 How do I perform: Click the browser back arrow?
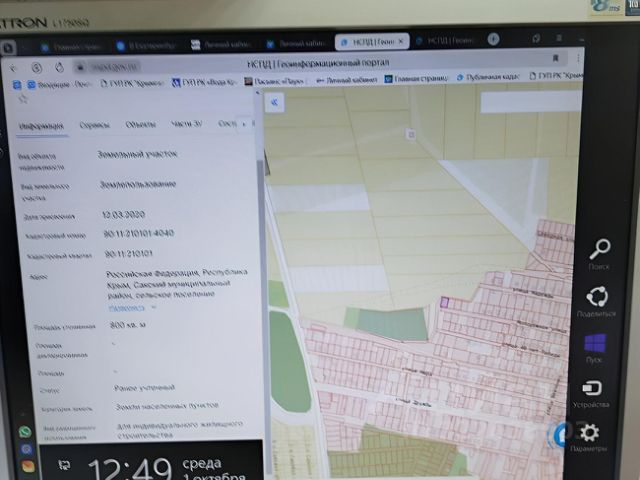click(13, 68)
